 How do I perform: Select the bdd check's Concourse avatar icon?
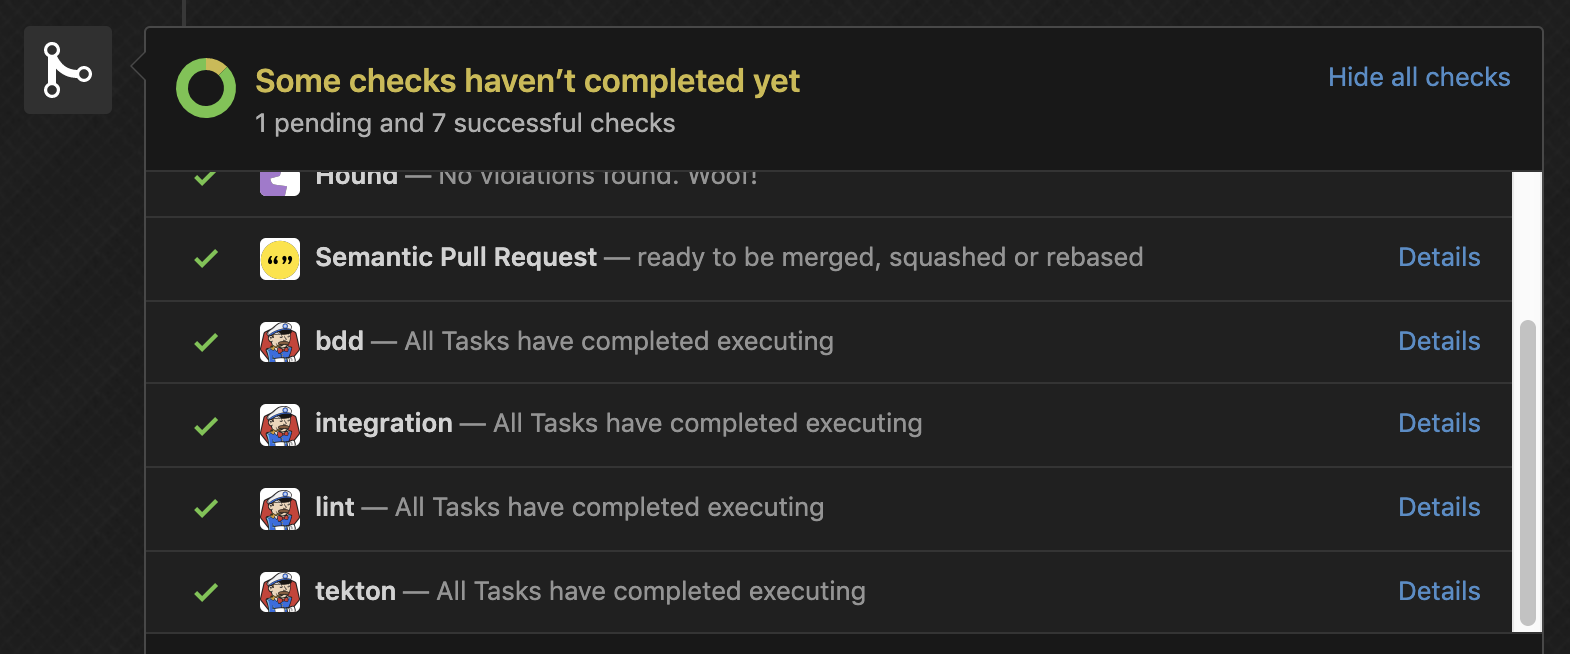[279, 341]
